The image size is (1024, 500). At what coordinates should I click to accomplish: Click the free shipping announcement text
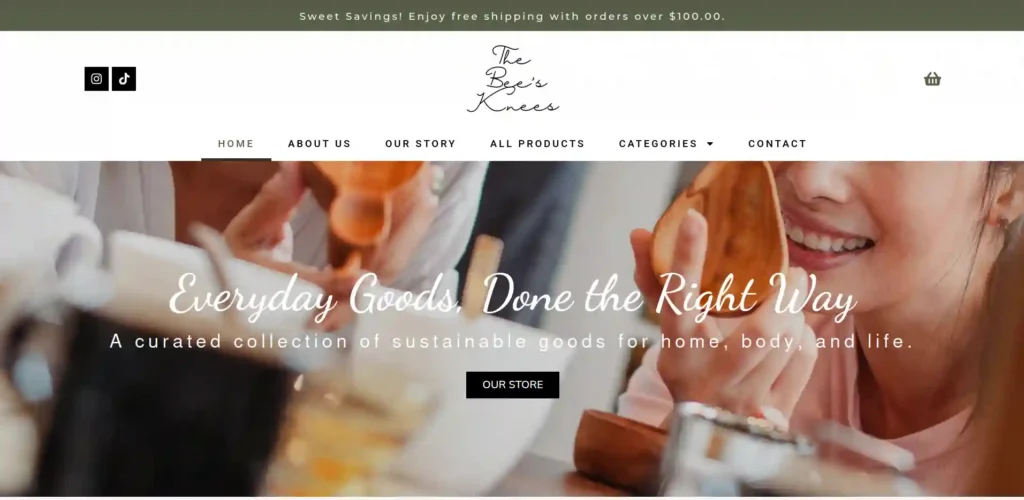[512, 16]
